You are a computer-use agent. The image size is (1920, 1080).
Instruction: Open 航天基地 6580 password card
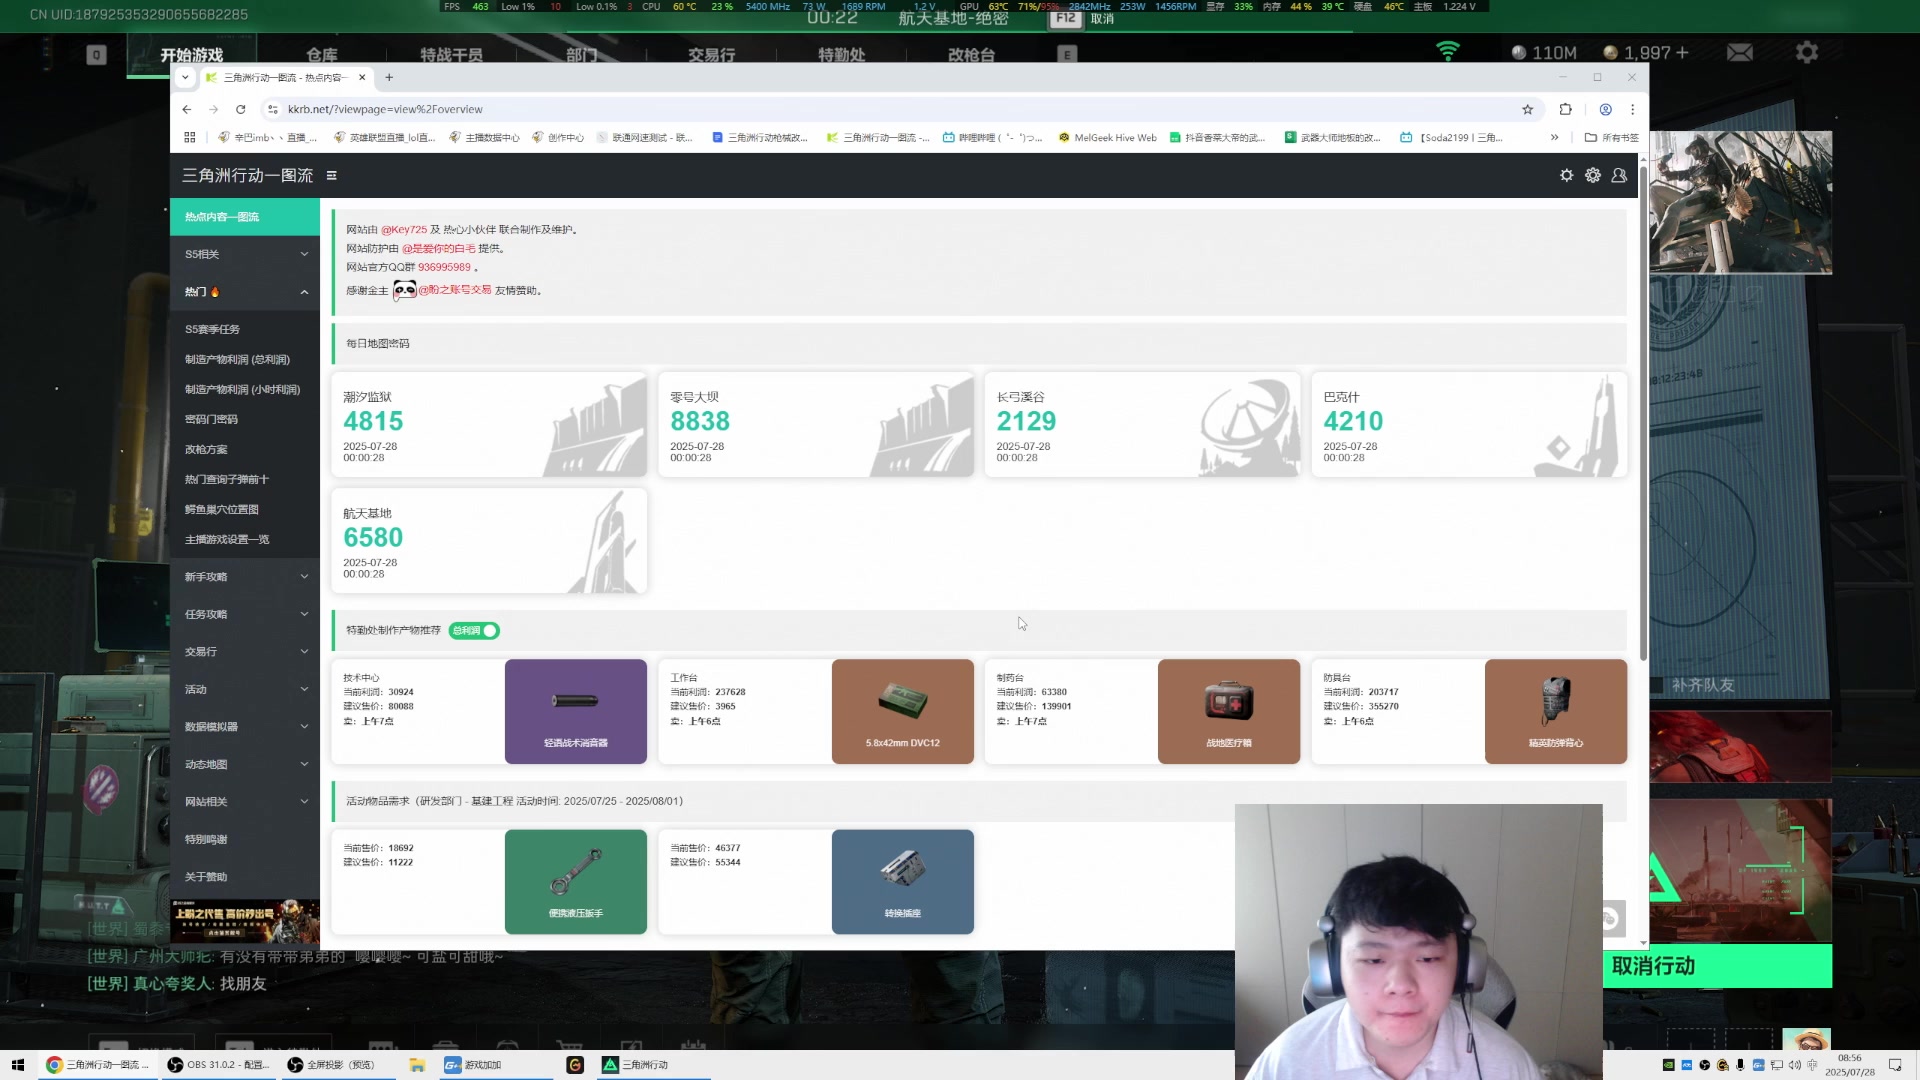pyautogui.click(x=489, y=541)
